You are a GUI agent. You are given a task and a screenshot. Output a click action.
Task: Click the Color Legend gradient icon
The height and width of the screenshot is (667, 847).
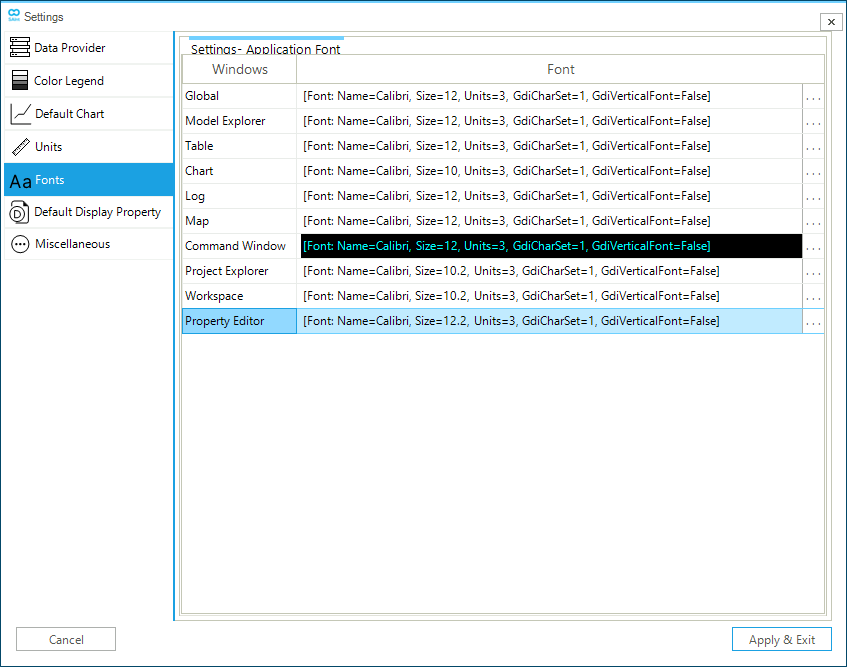(19, 81)
